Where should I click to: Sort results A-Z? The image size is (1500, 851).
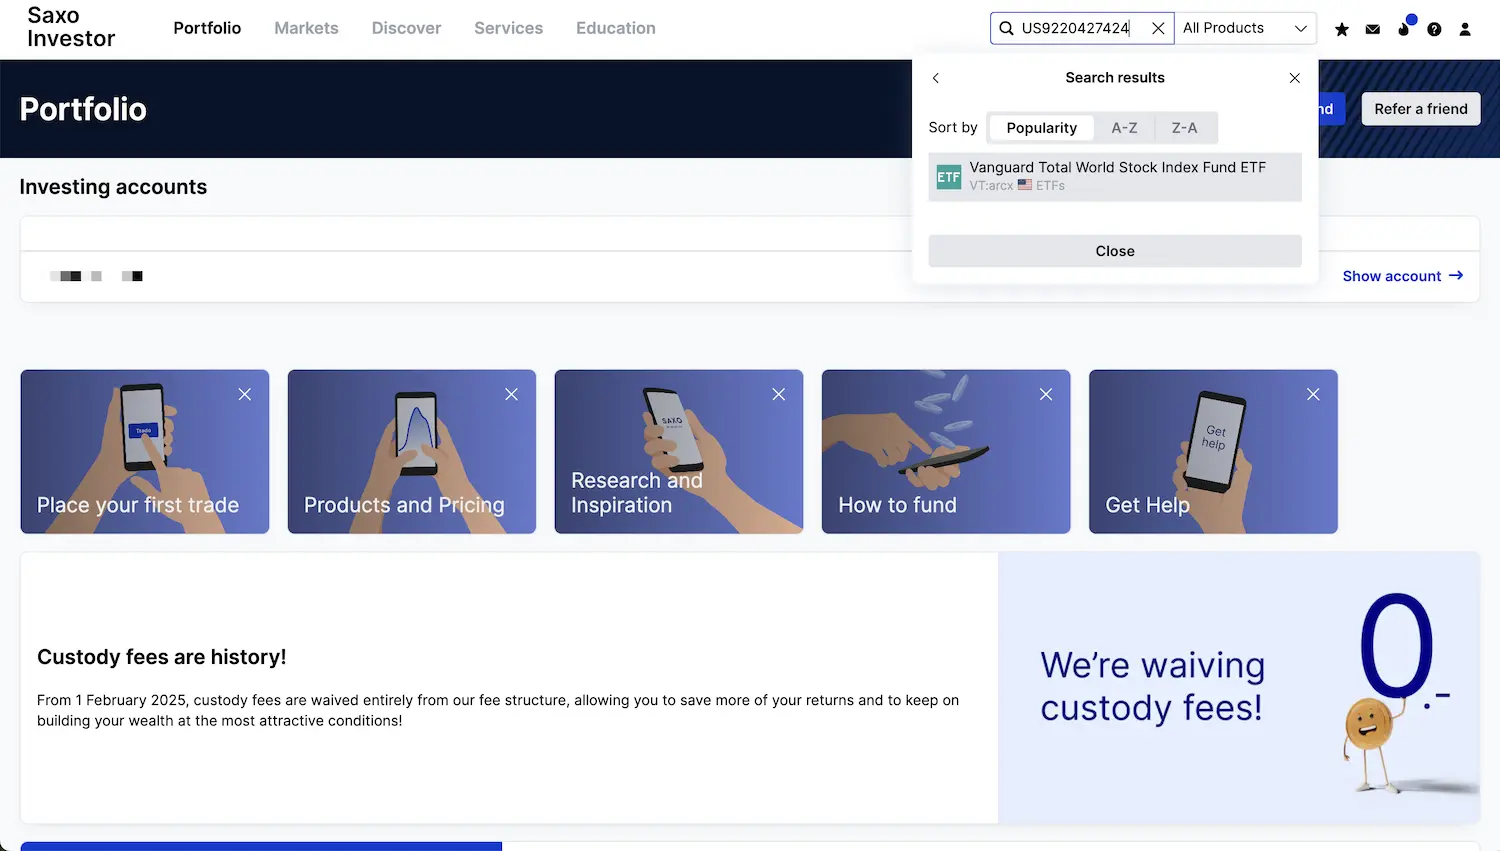1124,128
